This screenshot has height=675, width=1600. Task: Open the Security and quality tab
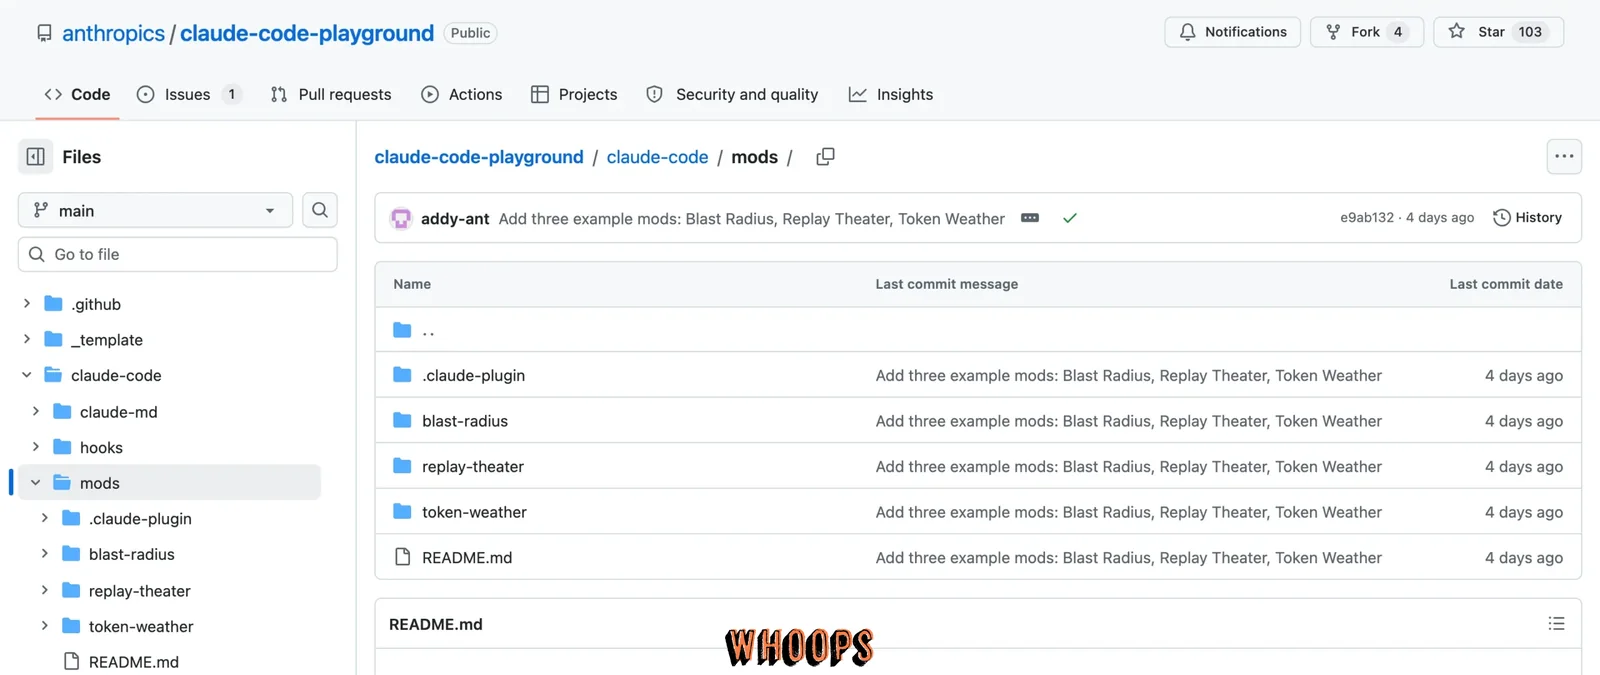coord(733,94)
